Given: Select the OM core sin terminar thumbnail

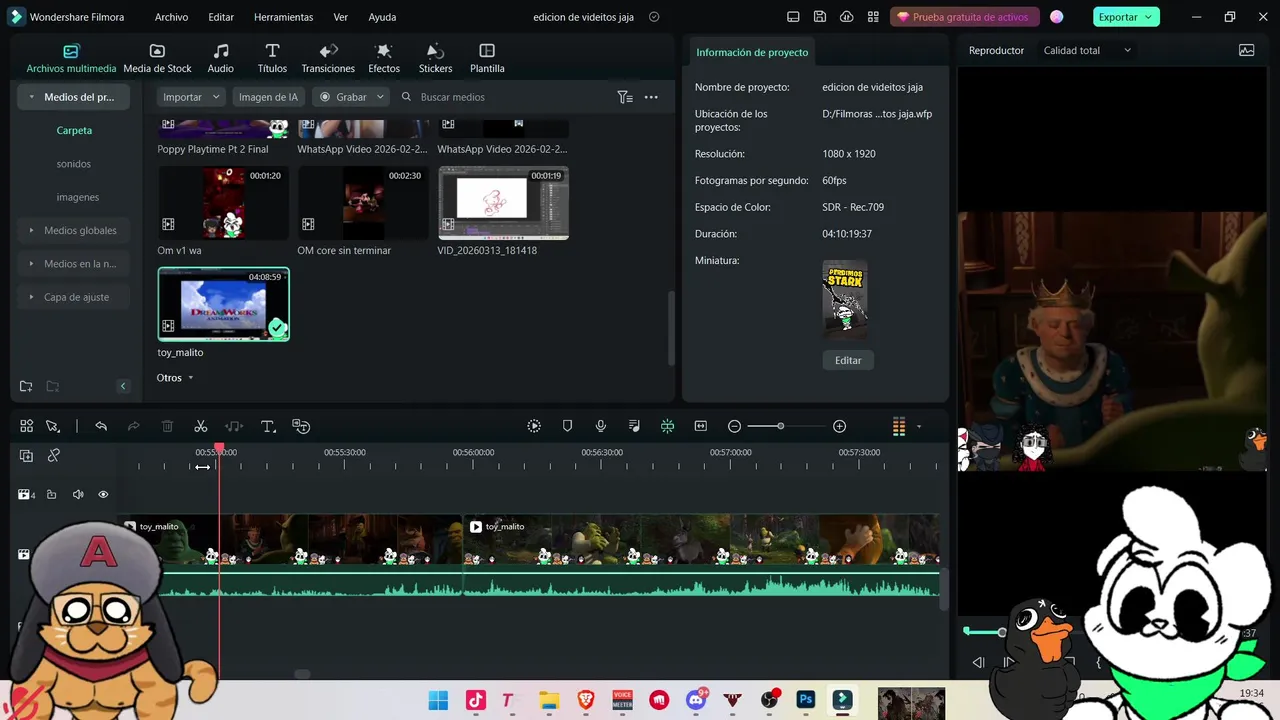Looking at the screenshot, I should point(363,203).
